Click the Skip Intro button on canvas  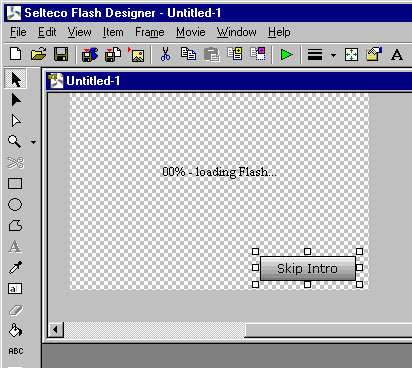(308, 268)
